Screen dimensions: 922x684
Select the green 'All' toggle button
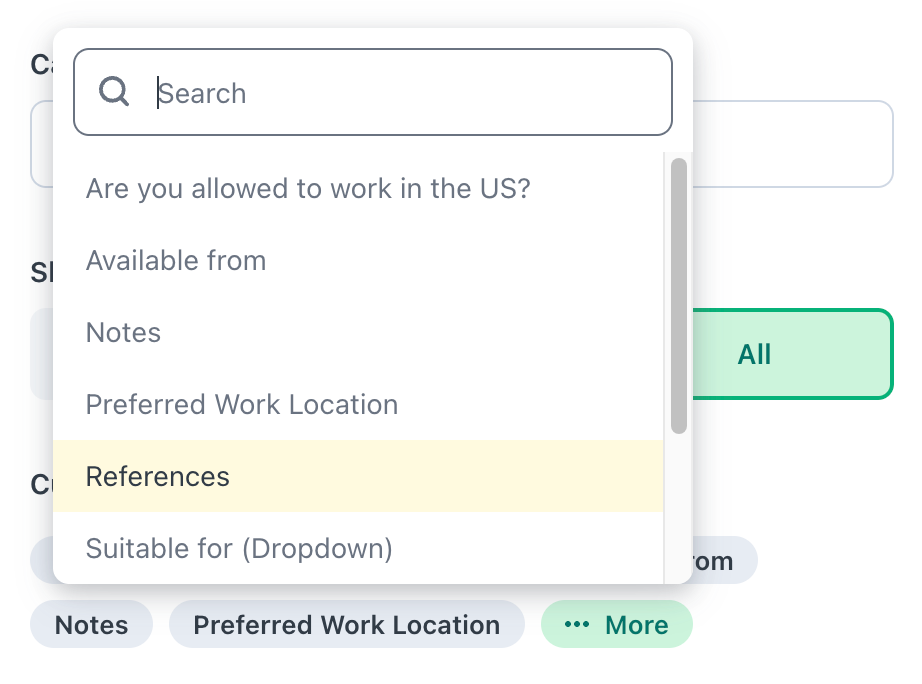793,354
